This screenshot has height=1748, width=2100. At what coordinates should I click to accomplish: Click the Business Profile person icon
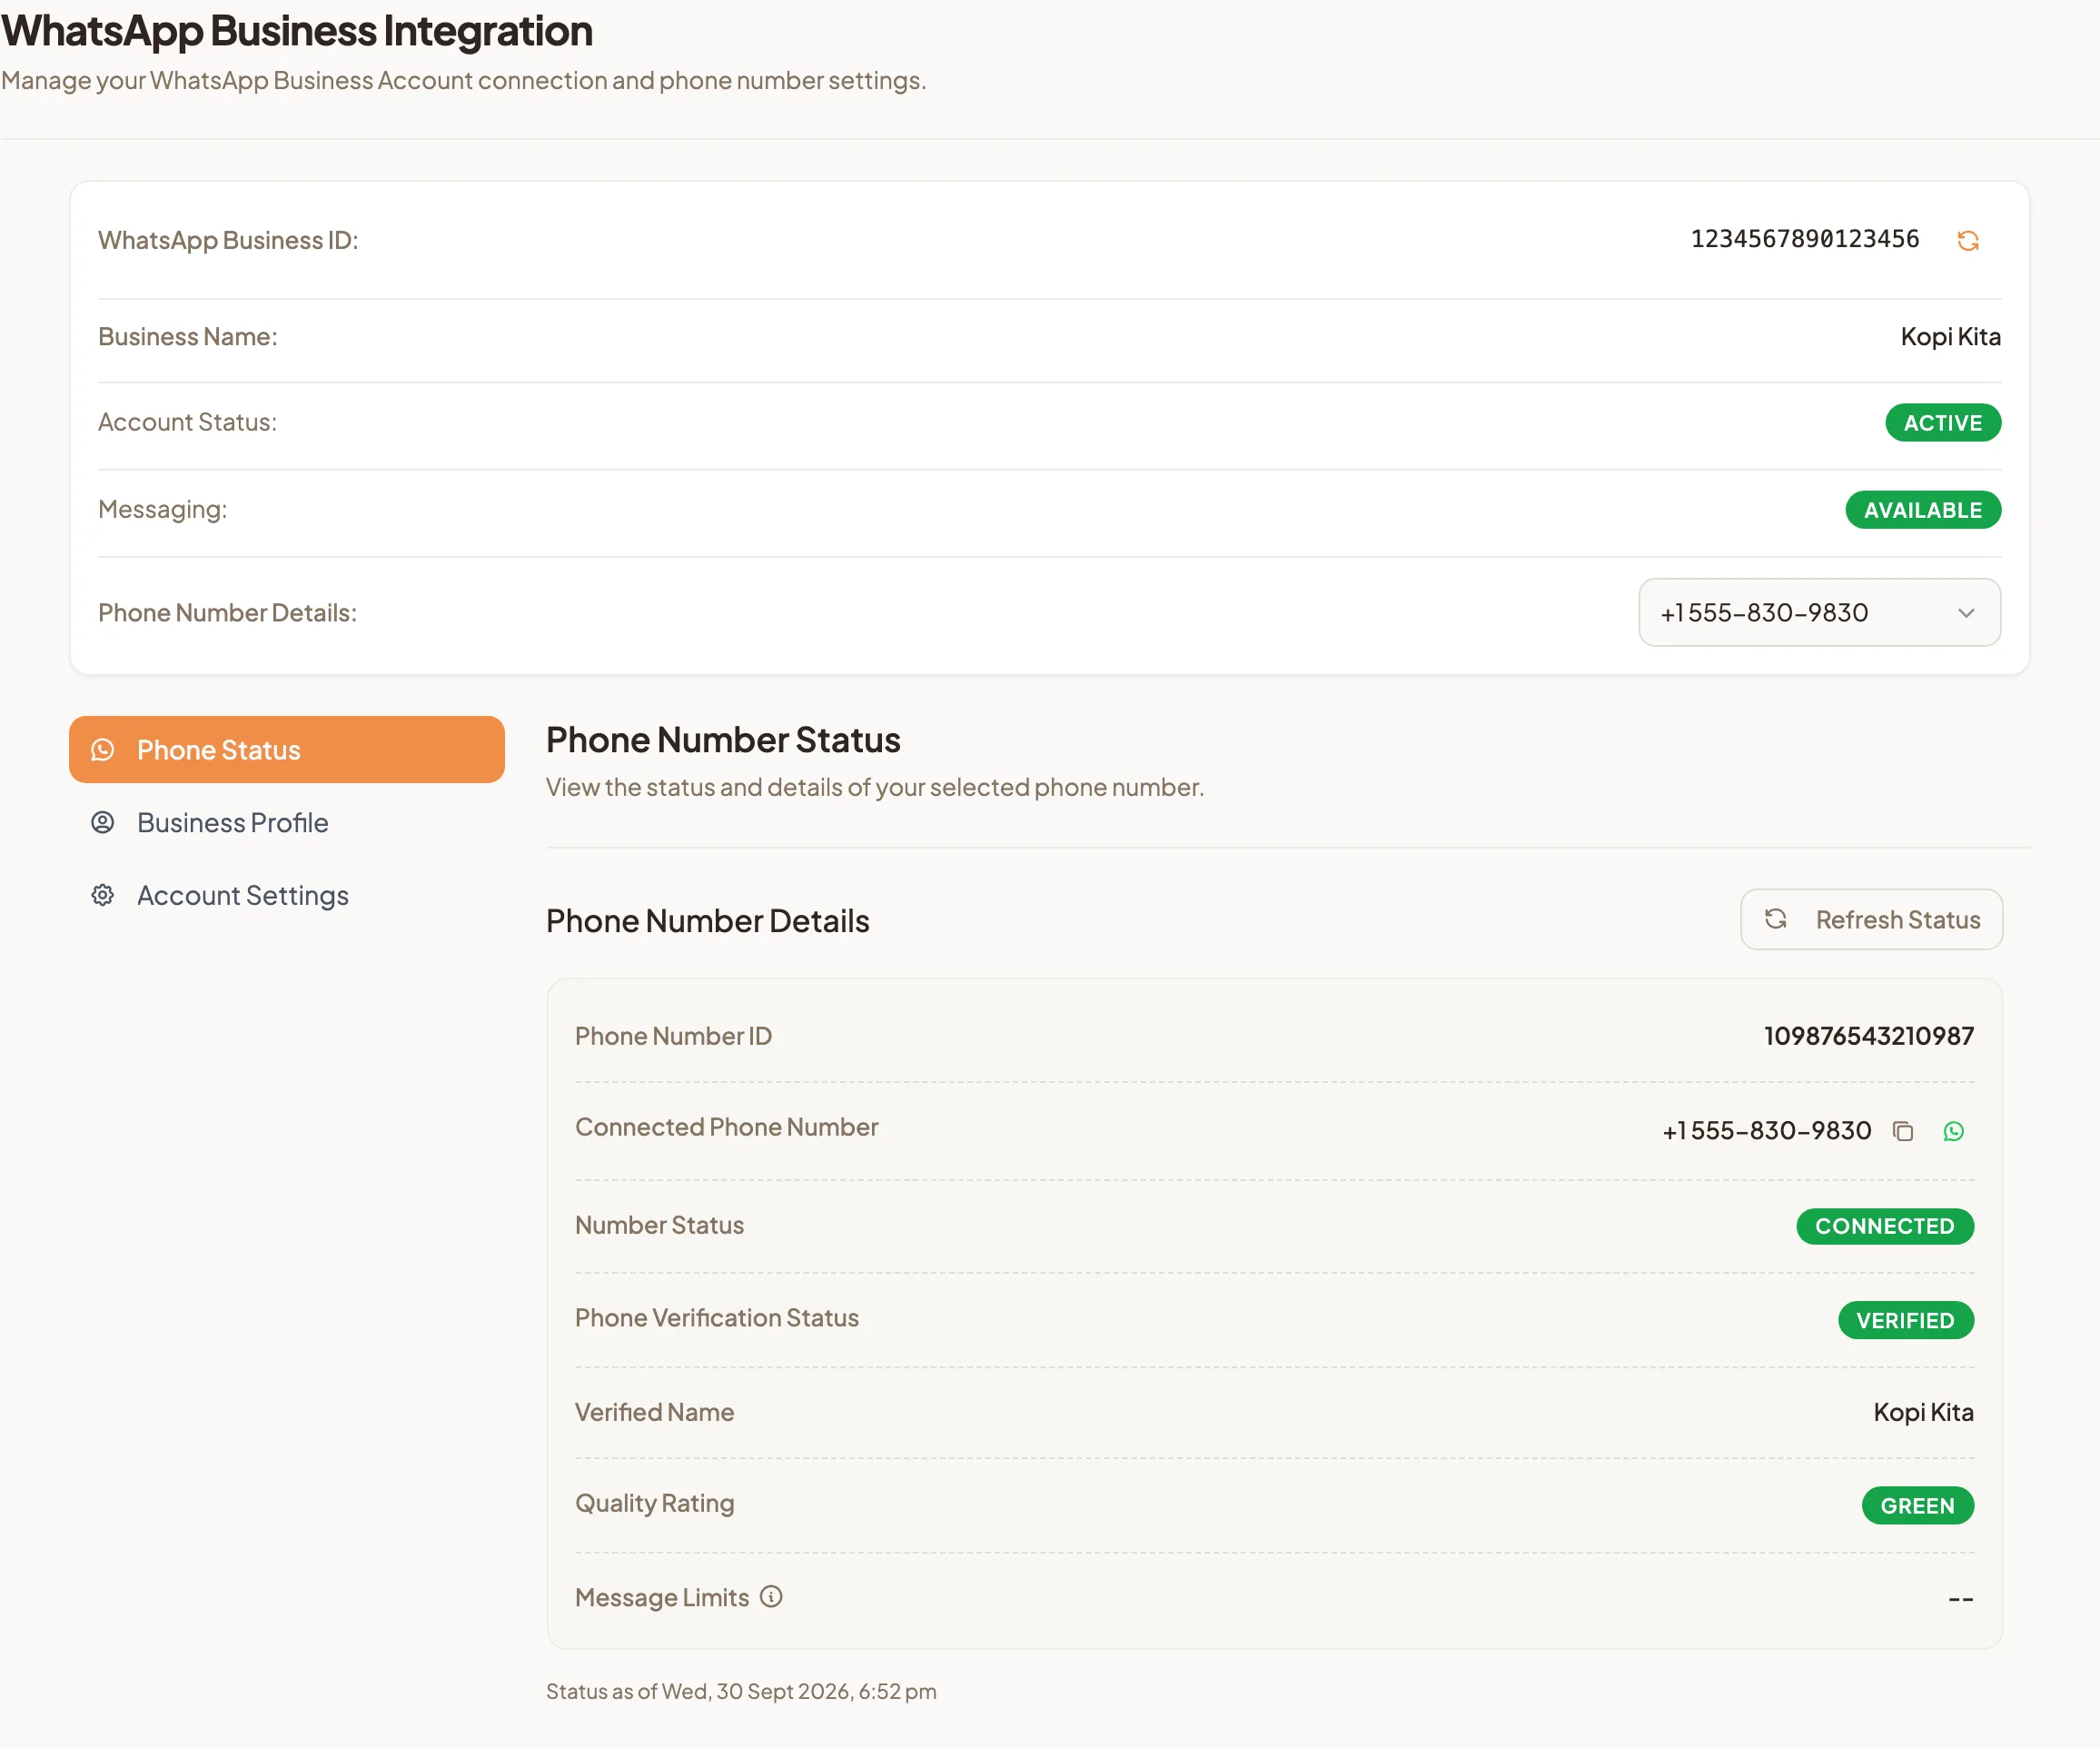click(103, 822)
